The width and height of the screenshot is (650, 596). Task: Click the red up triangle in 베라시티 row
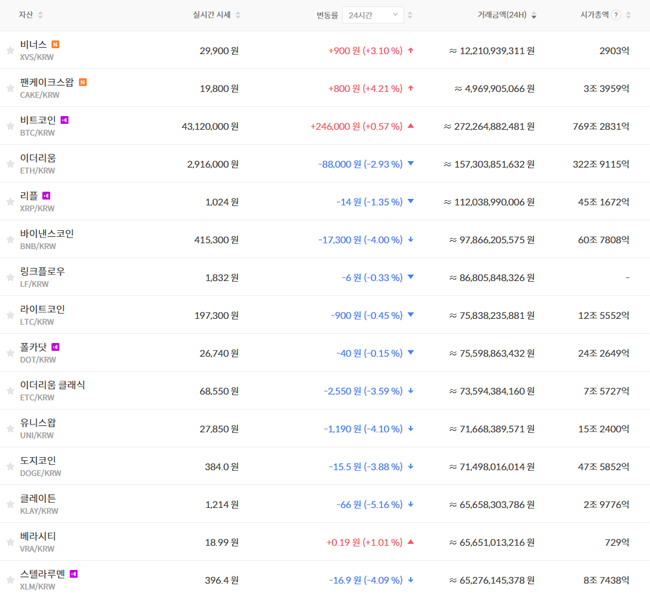[411, 542]
